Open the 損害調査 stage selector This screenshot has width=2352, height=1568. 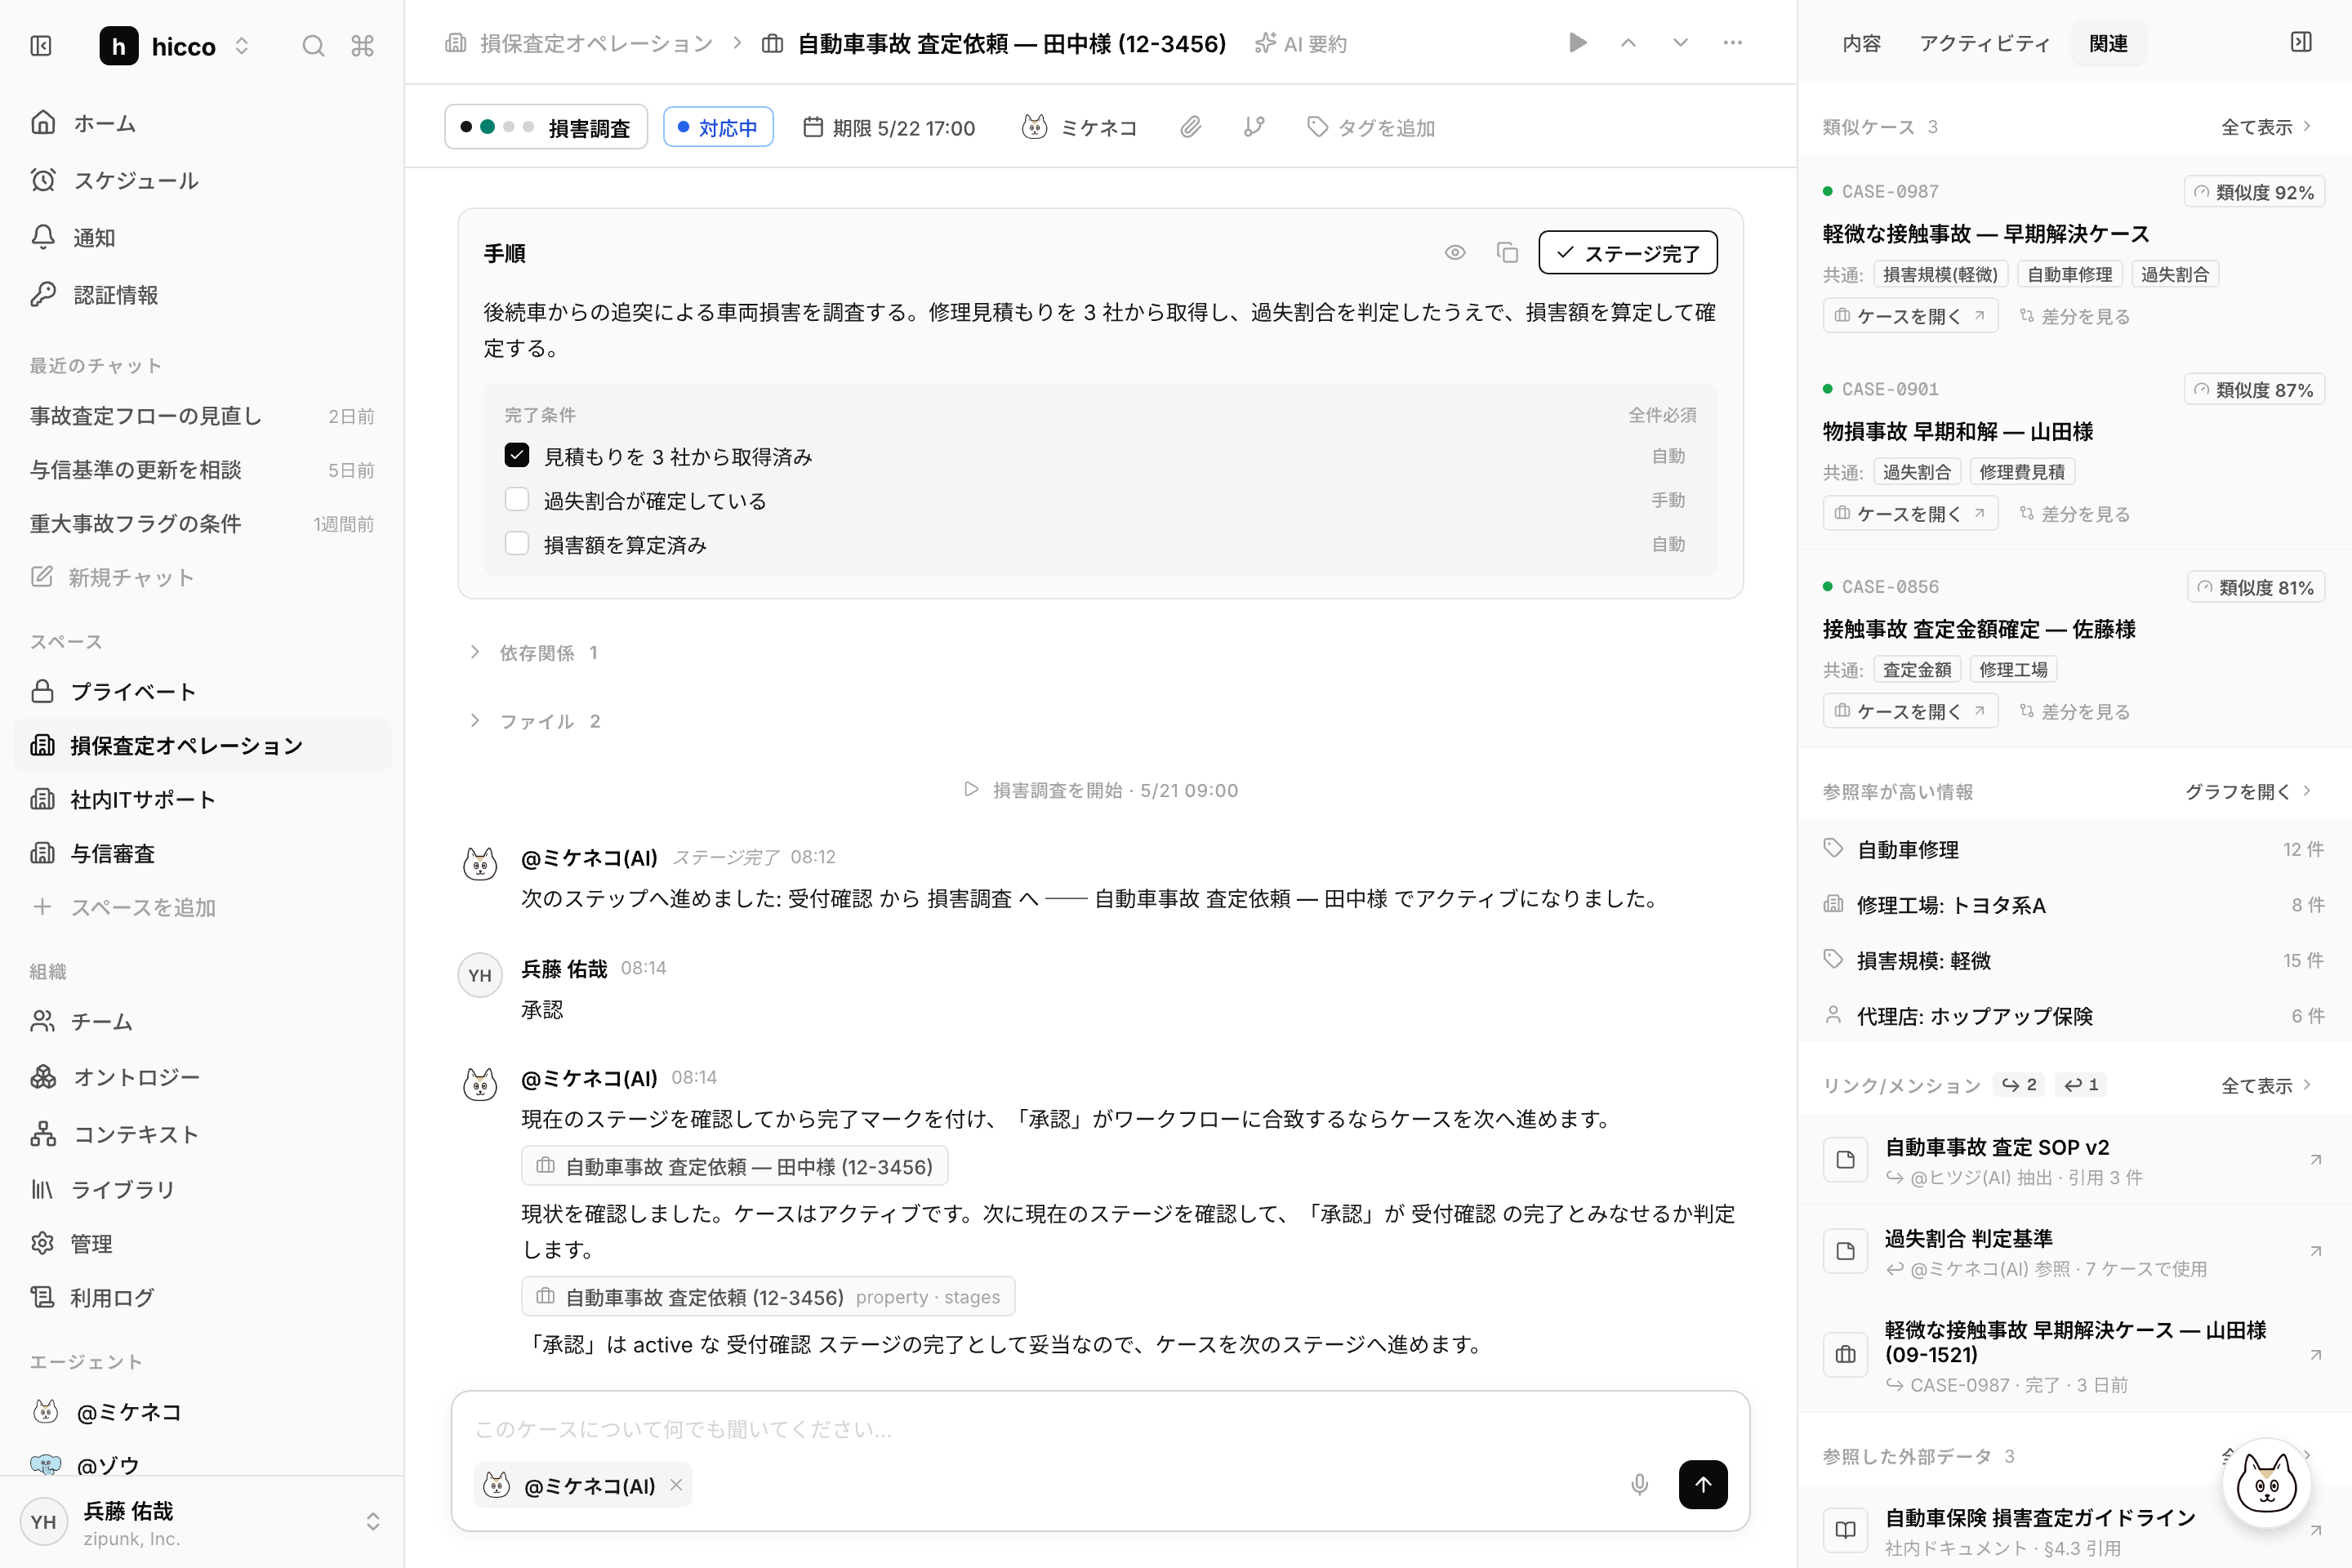coord(546,127)
